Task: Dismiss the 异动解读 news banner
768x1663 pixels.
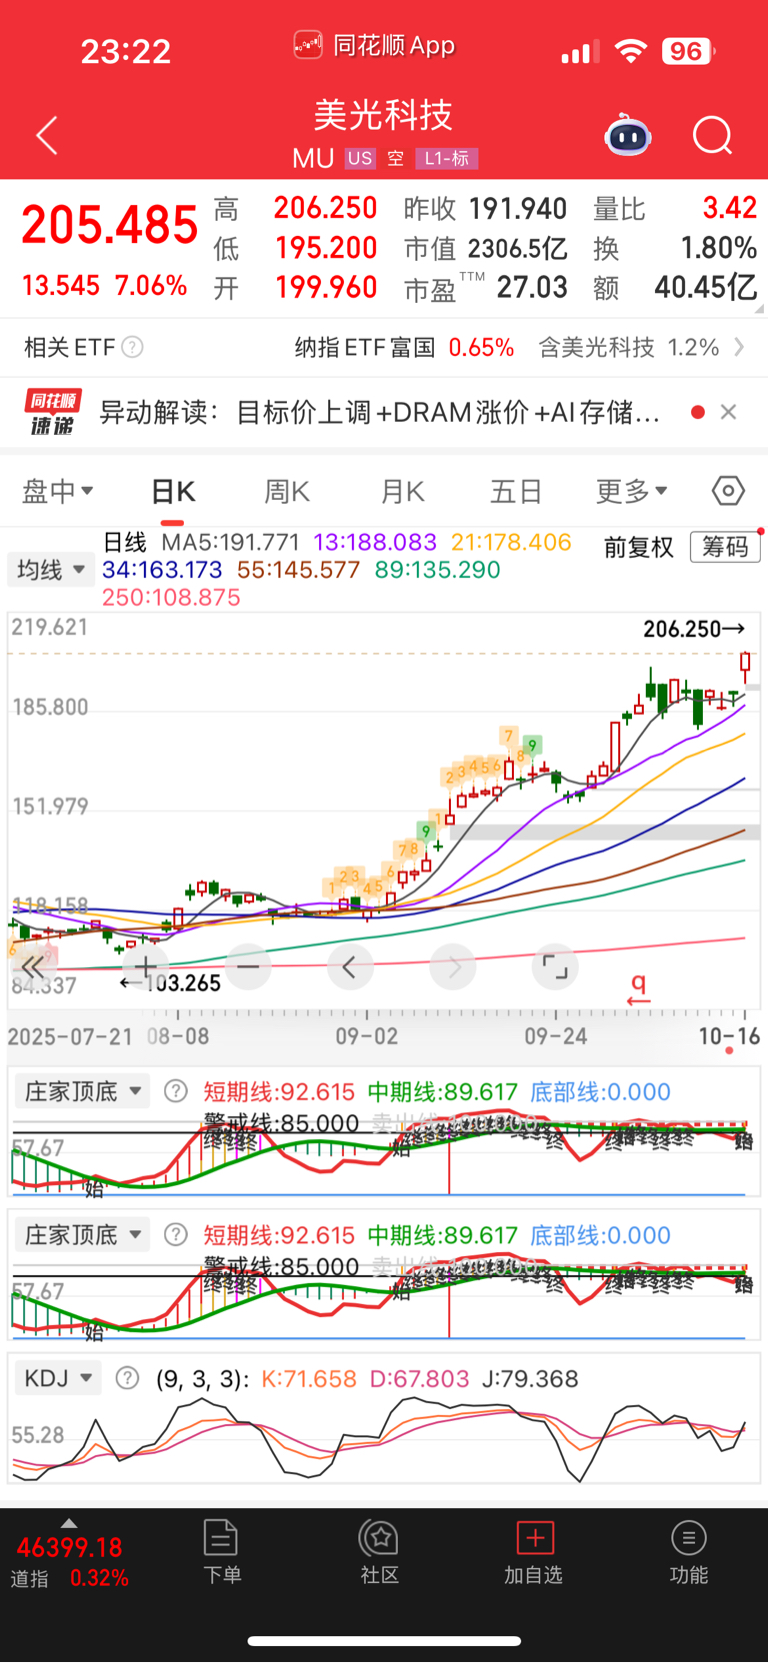Action: tap(729, 412)
